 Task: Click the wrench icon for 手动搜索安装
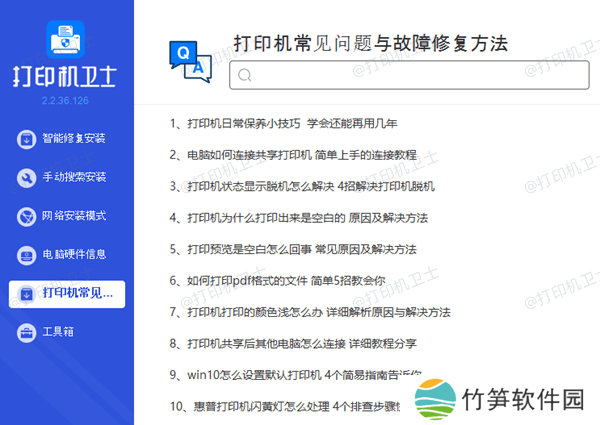click(26, 177)
